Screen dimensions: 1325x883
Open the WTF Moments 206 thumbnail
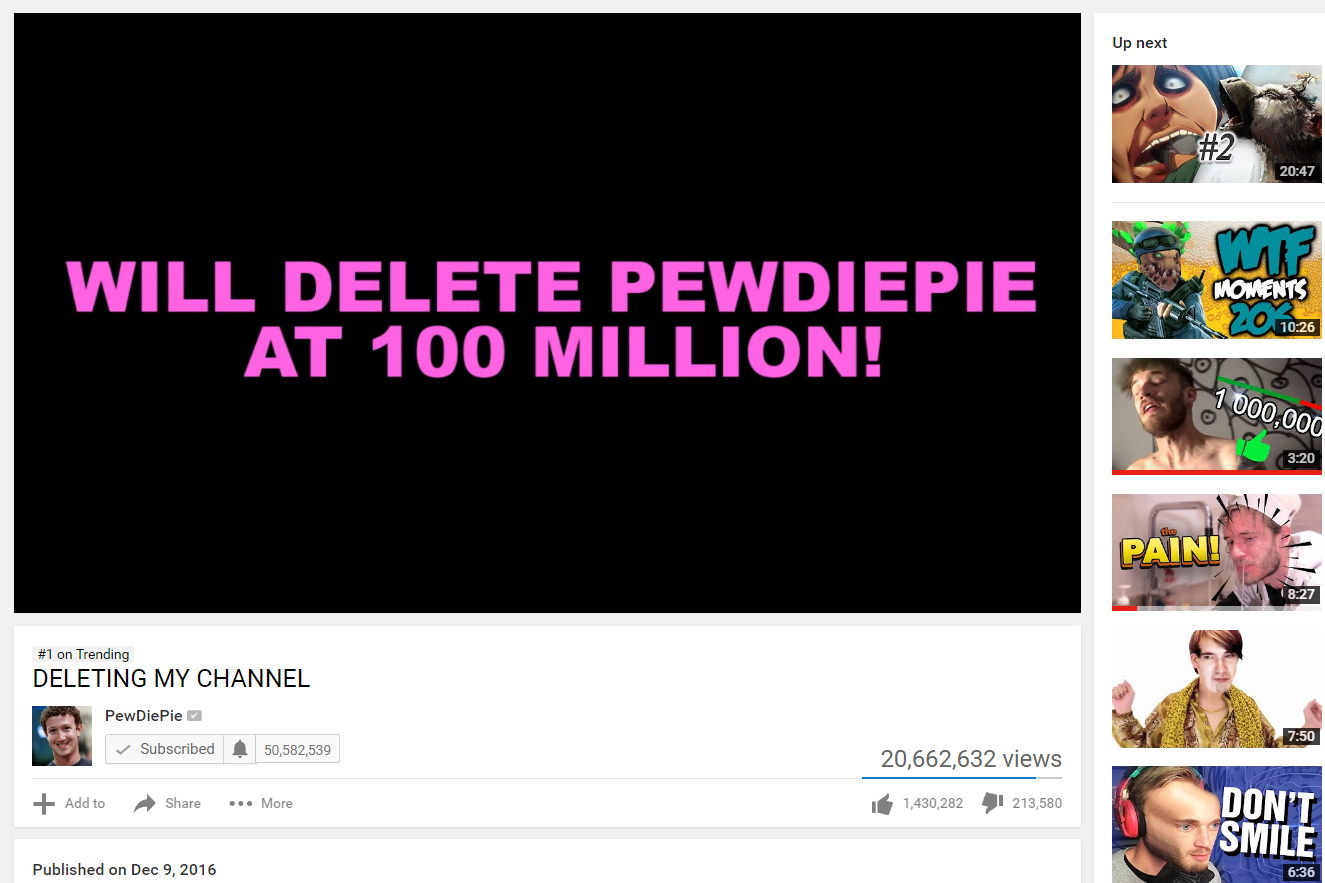click(x=1217, y=280)
